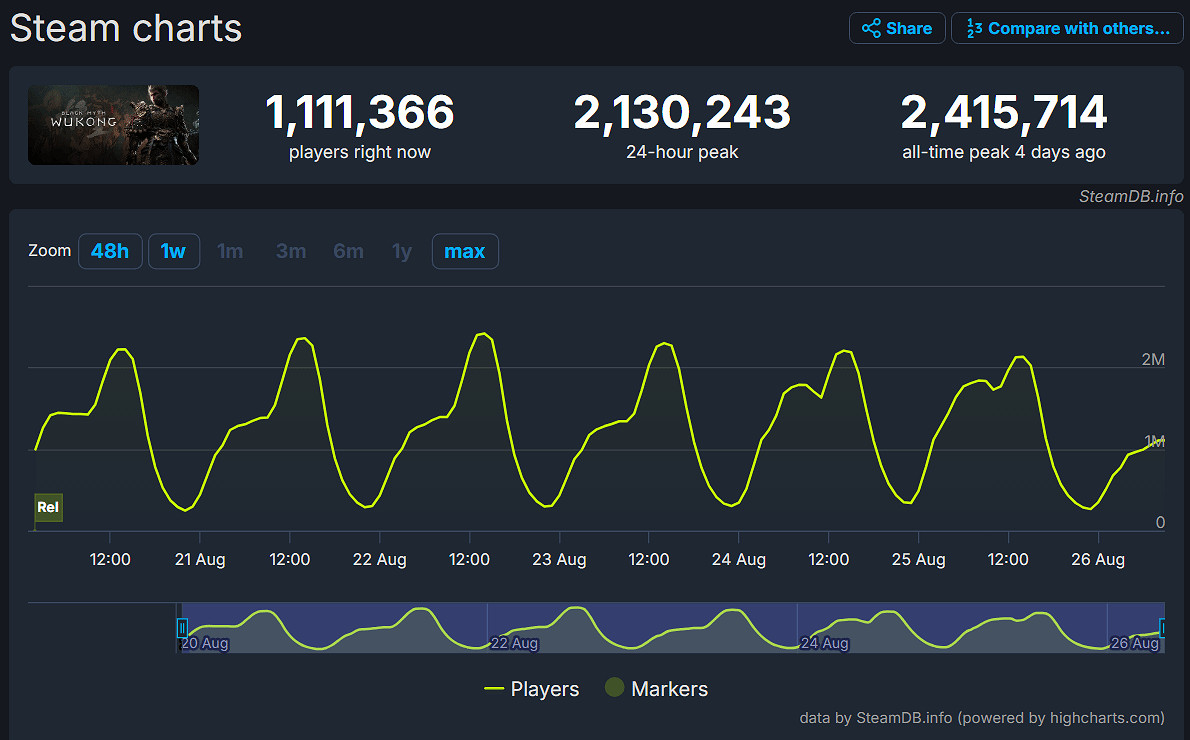This screenshot has height=740, width=1190.
Task: Click the Rel release marker flag
Action: (x=48, y=507)
